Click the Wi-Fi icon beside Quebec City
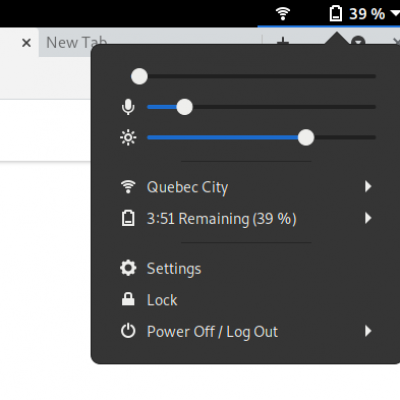 point(128,187)
